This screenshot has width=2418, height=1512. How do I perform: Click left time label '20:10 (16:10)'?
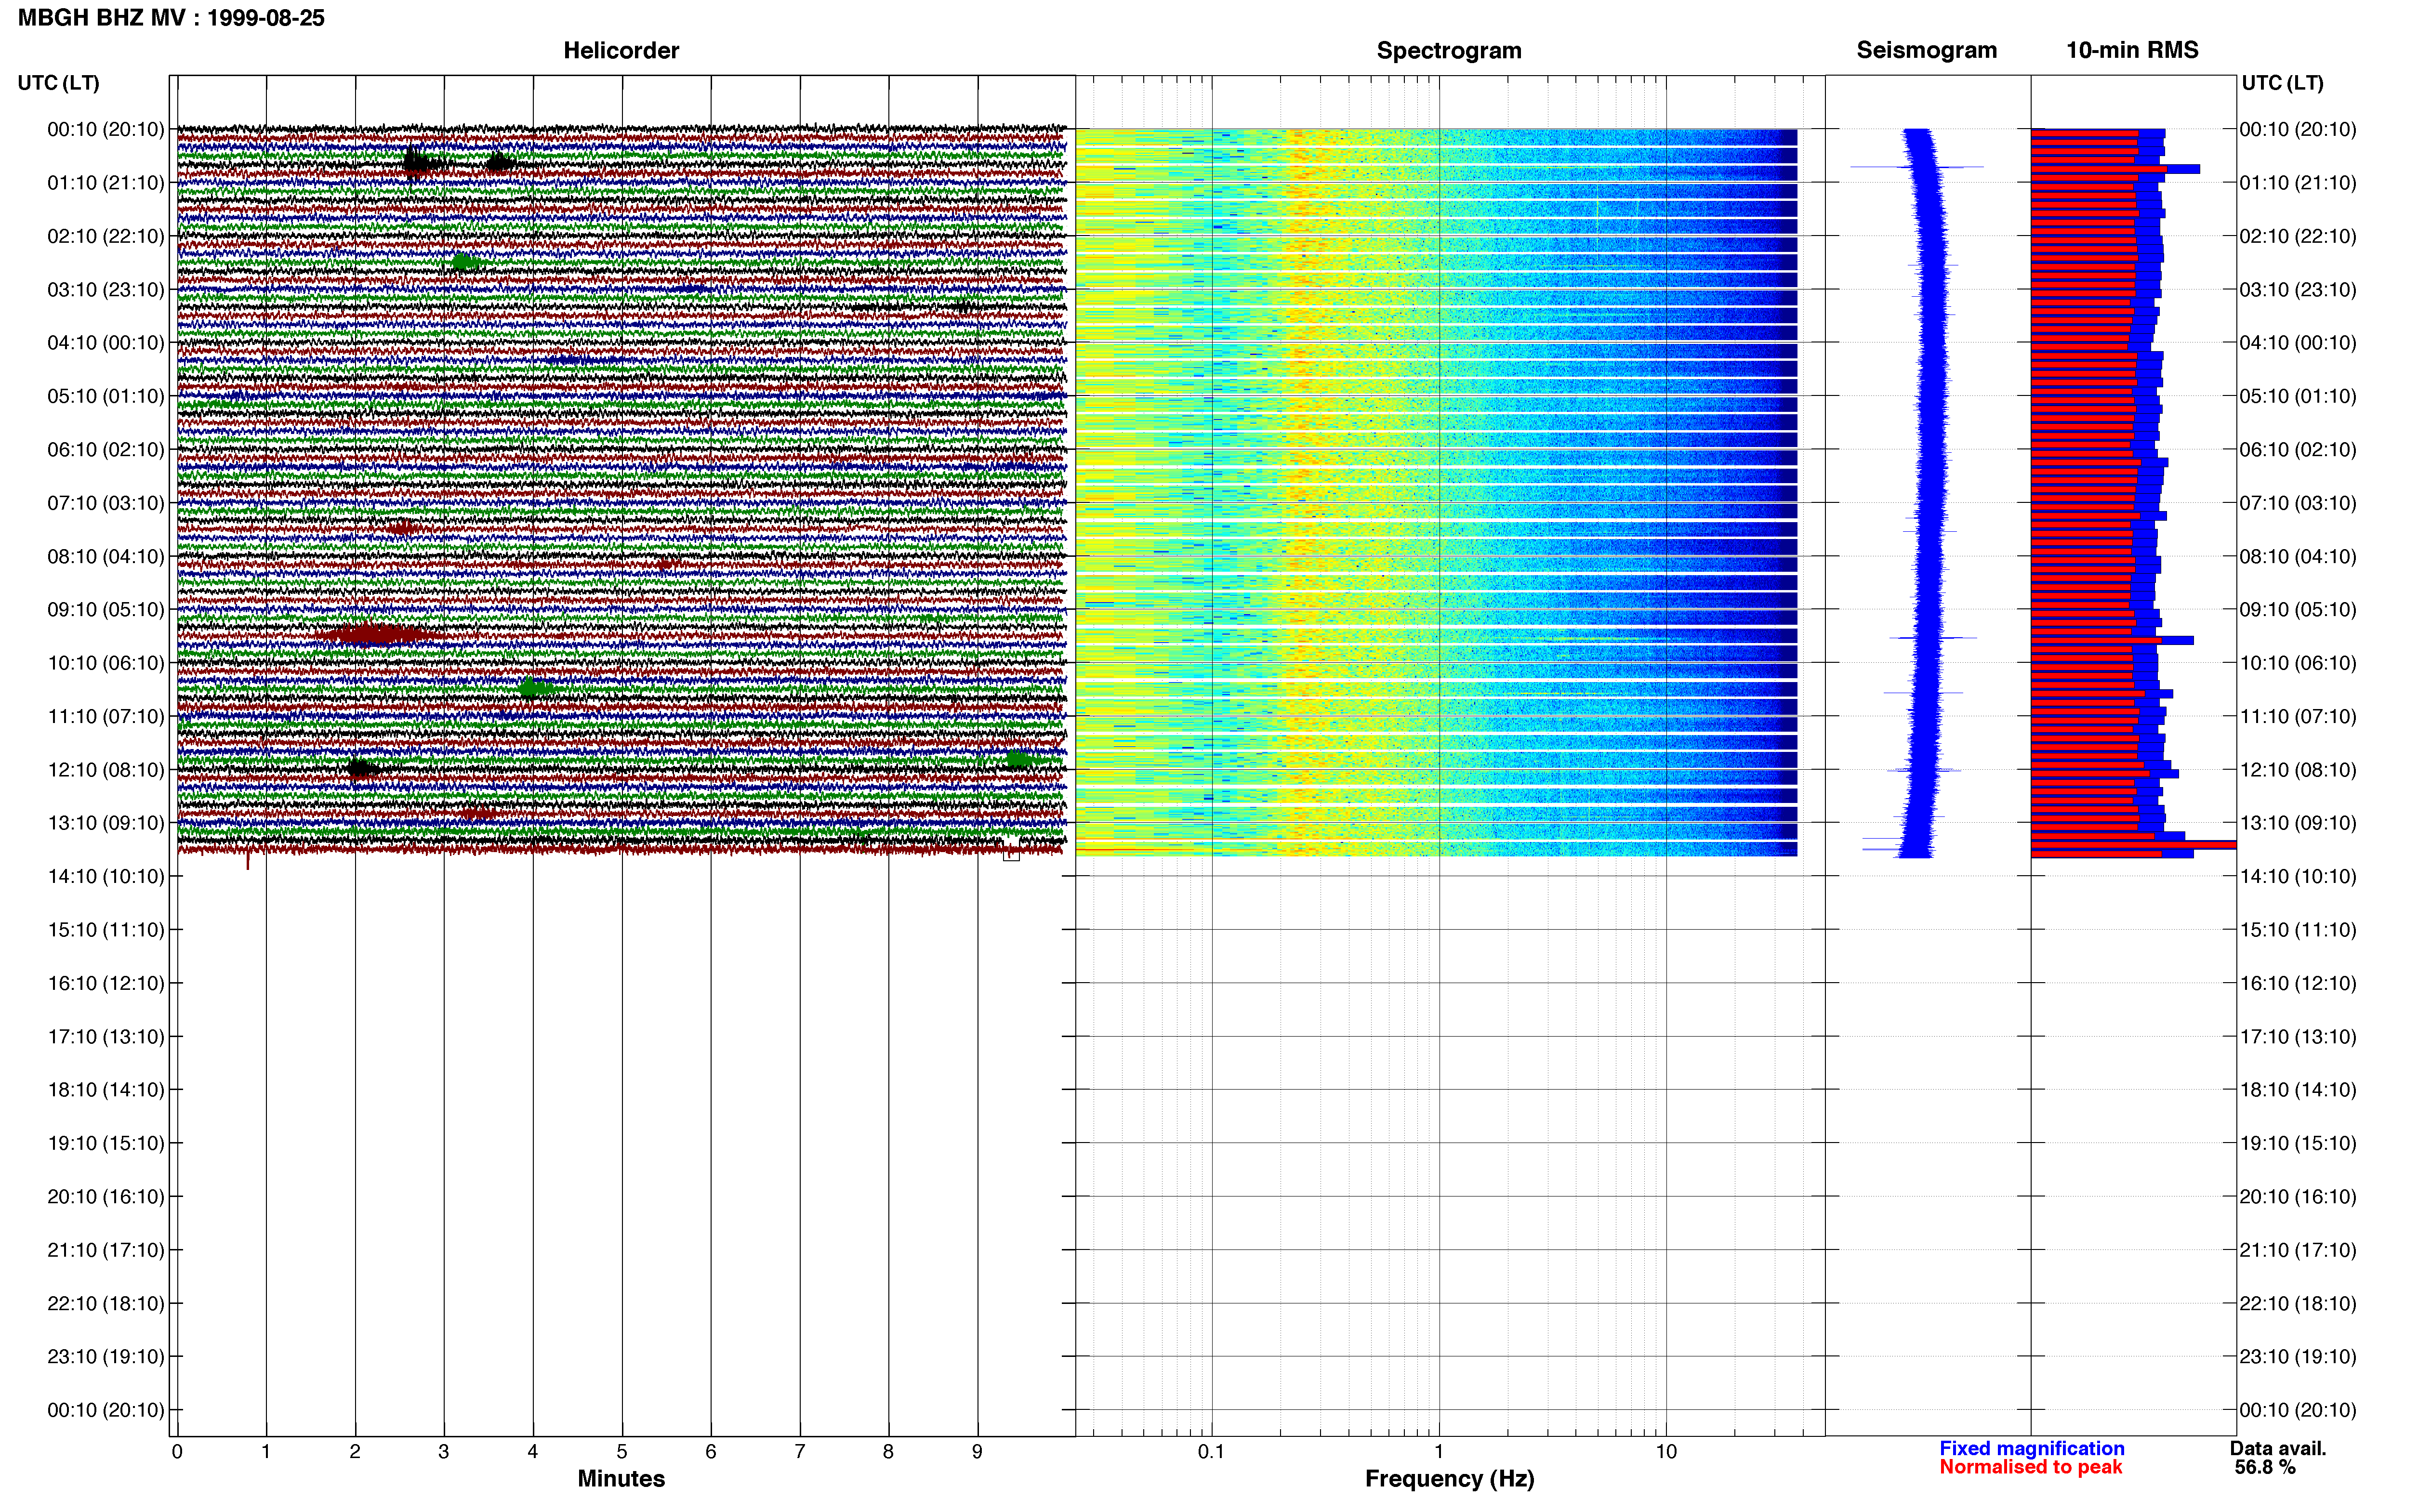[106, 1196]
